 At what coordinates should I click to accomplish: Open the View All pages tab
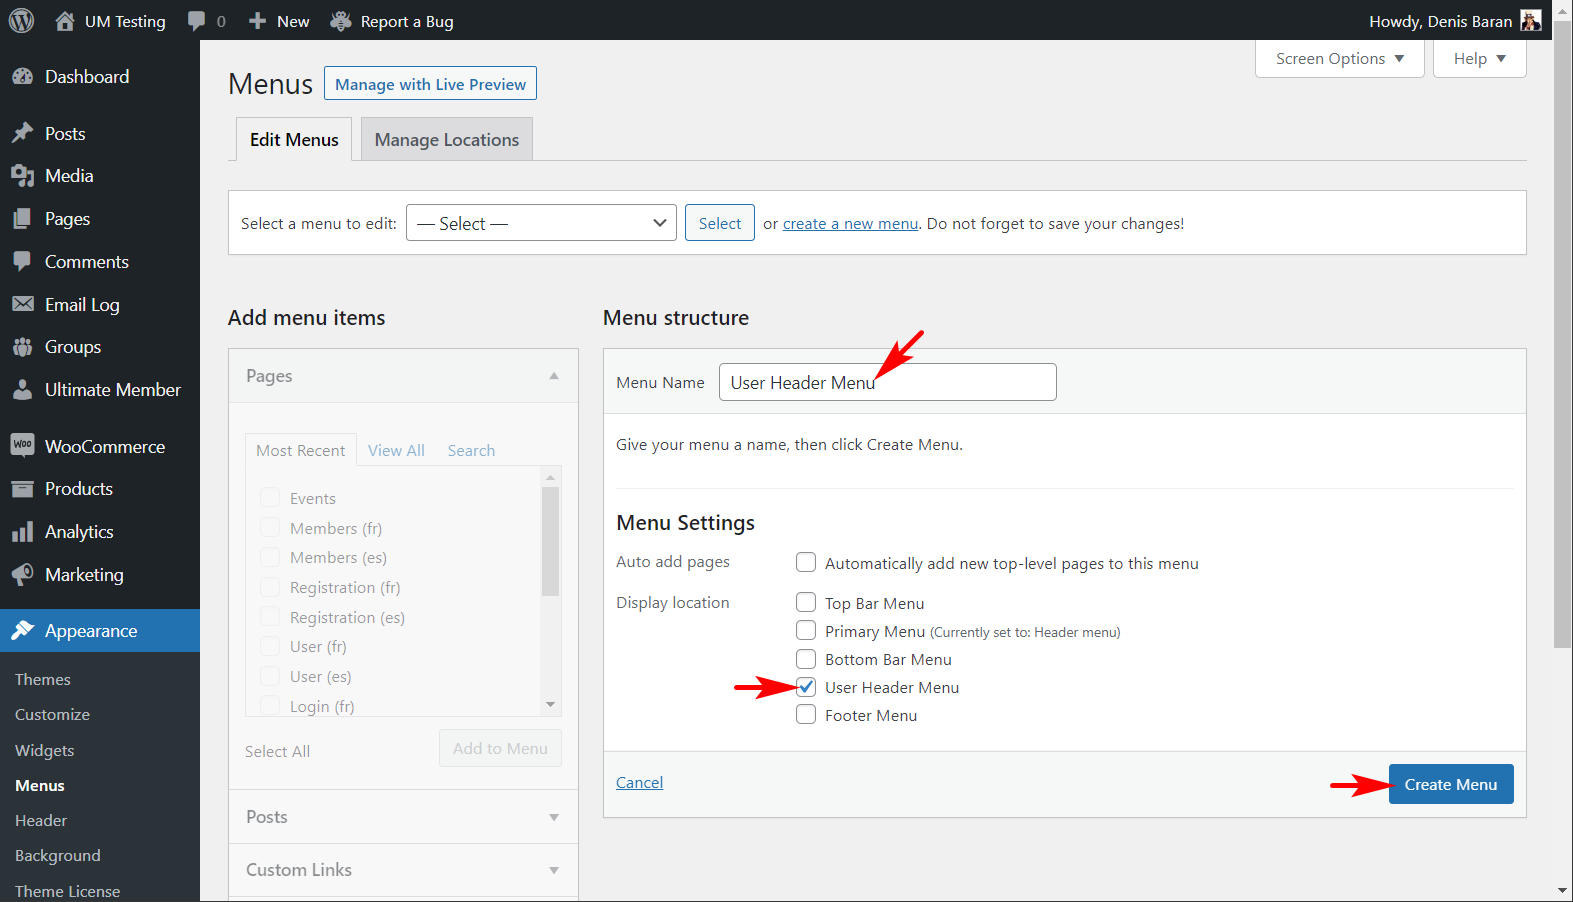click(396, 450)
